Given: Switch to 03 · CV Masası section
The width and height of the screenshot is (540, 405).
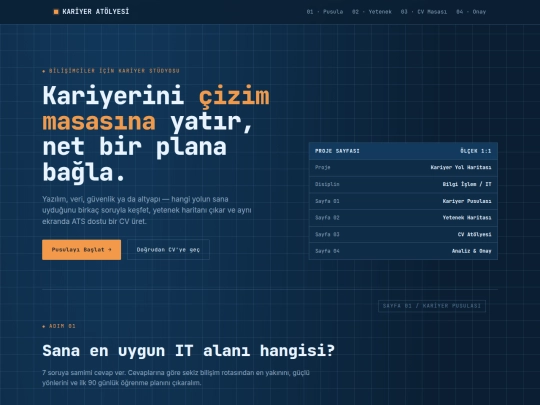Looking at the screenshot, I should click(x=424, y=12).
